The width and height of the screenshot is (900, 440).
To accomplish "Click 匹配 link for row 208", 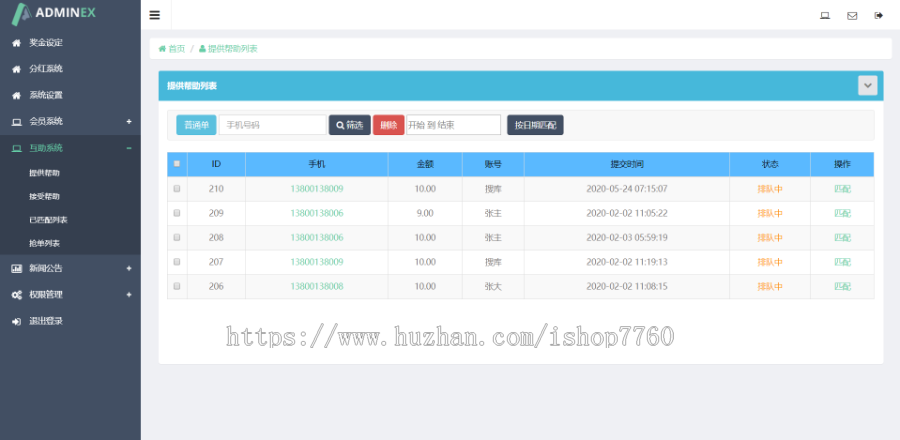I will (842, 237).
